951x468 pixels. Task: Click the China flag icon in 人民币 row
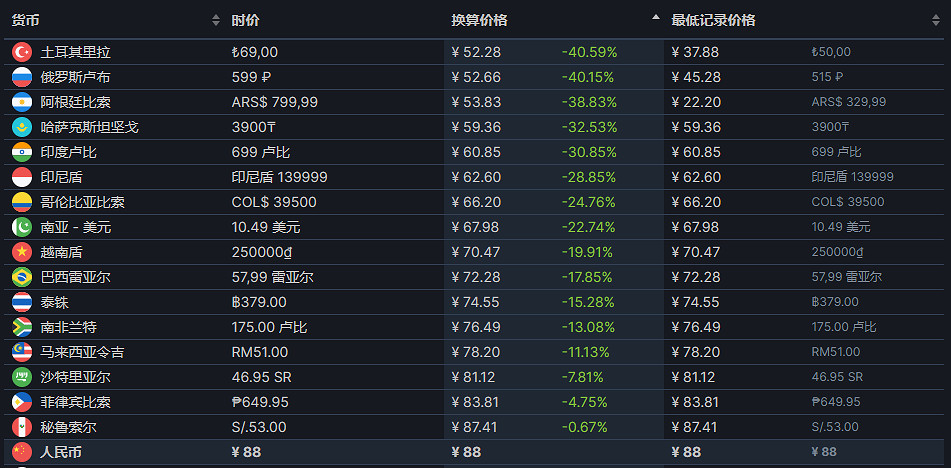click(x=22, y=452)
